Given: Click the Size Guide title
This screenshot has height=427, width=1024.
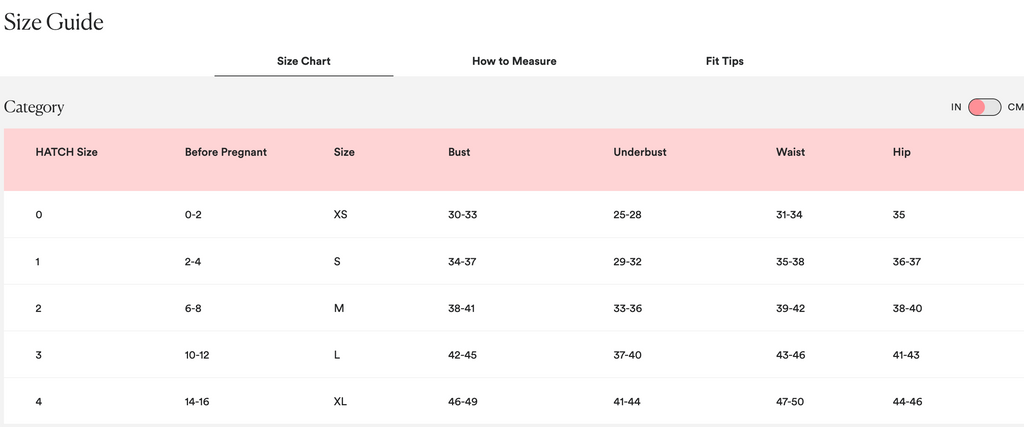Looking at the screenshot, I should click(x=54, y=22).
